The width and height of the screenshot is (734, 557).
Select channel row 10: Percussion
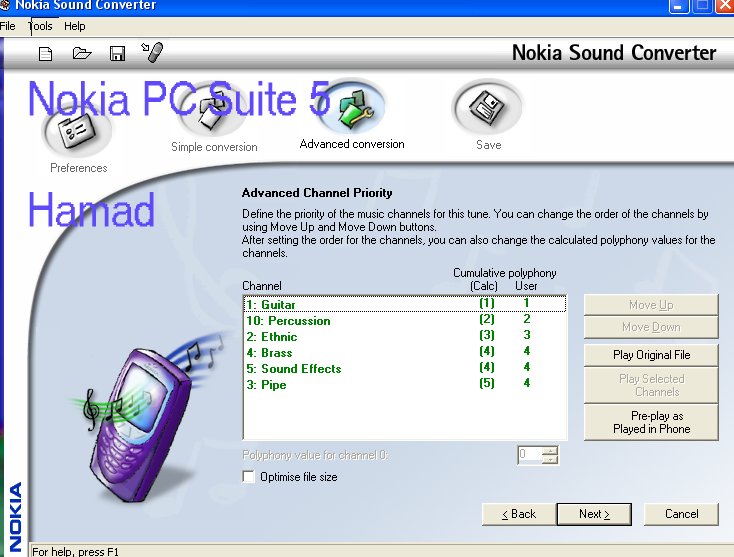pyautogui.click(x=405, y=321)
